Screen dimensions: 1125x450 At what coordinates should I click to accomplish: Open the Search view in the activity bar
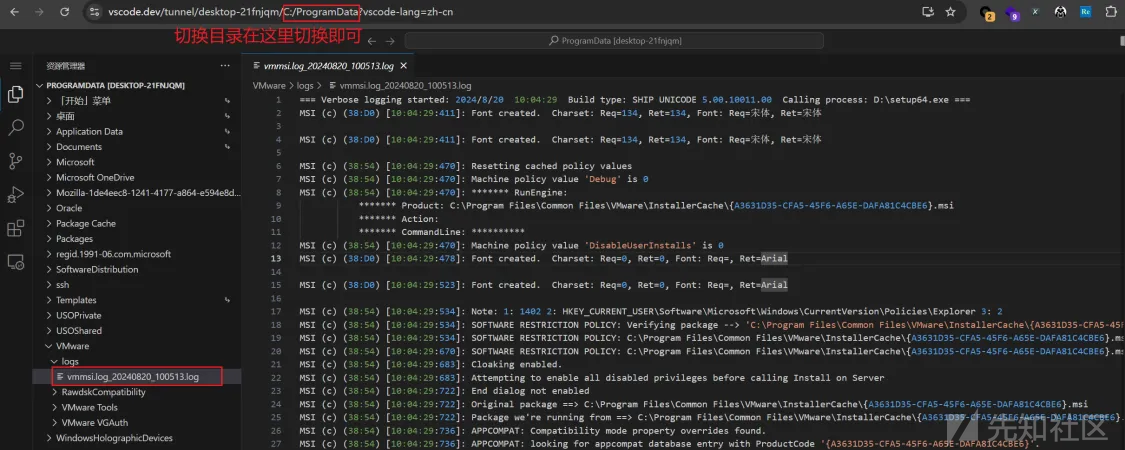pyautogui.click(x=15, y=128)
